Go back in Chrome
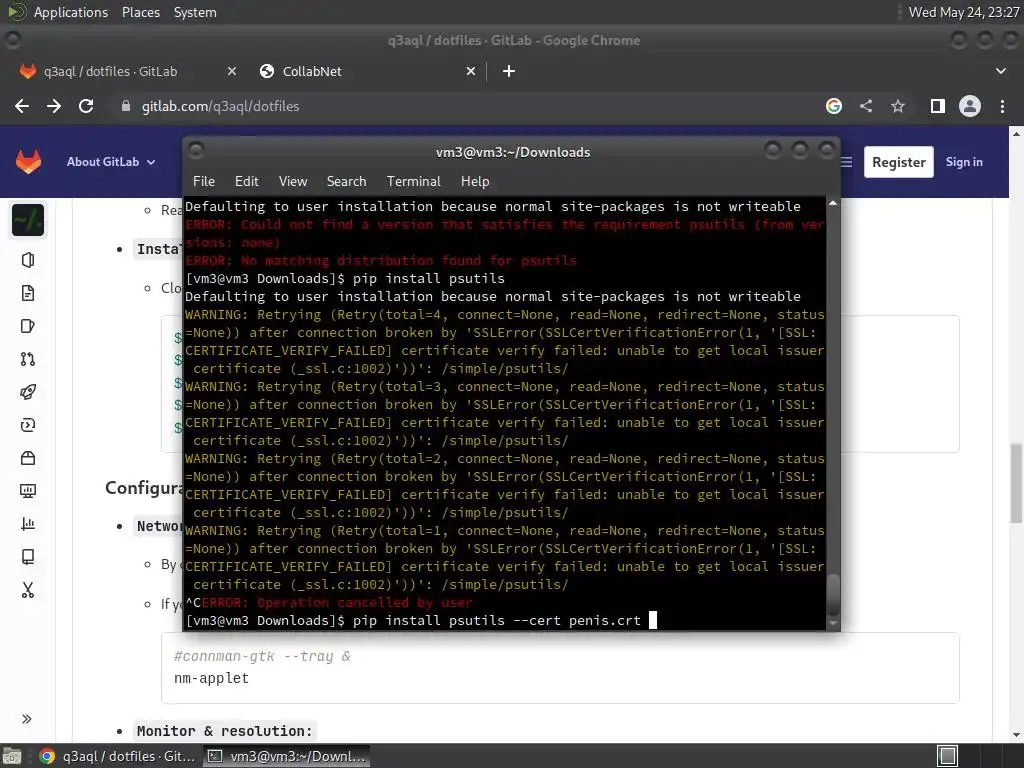Image resolution: width=1024 pixels, height=768 pixels. pos(22,106)
